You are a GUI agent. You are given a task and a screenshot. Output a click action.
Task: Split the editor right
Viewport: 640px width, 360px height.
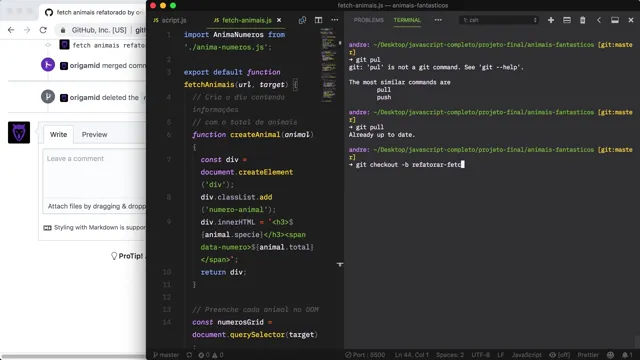coord(318,20)
